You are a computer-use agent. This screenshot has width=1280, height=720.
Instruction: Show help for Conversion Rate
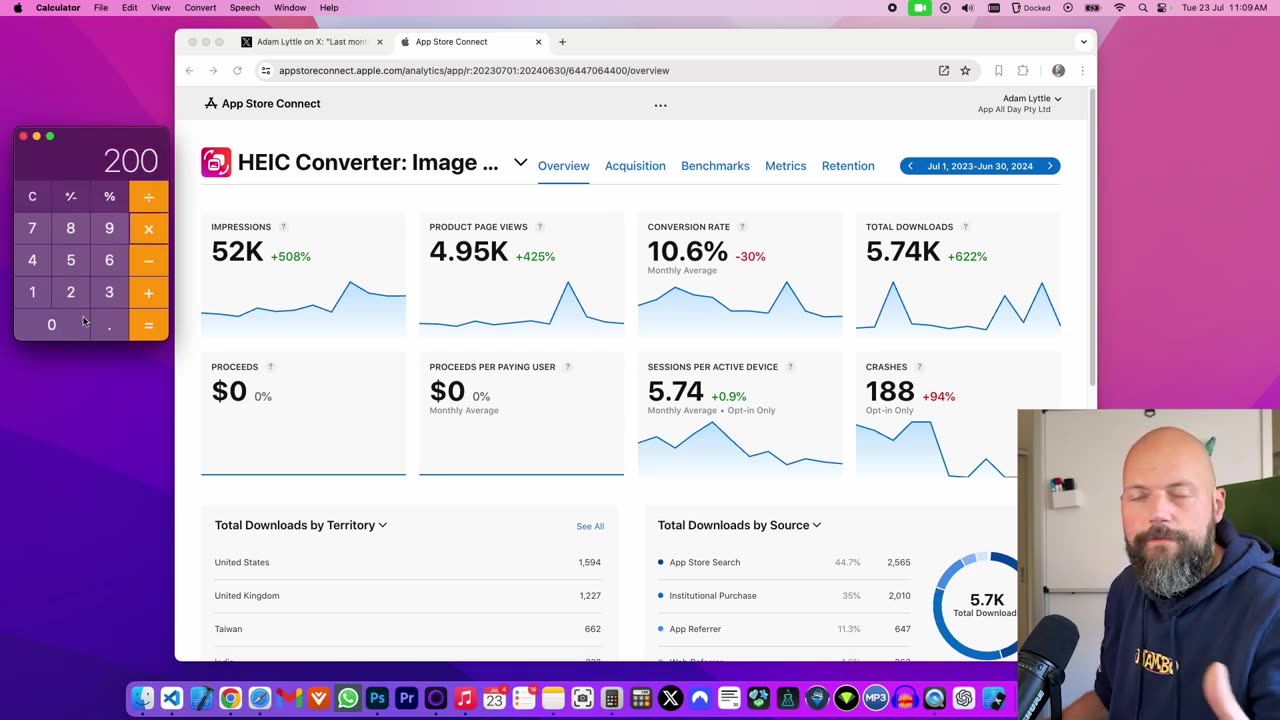[742, 227]
